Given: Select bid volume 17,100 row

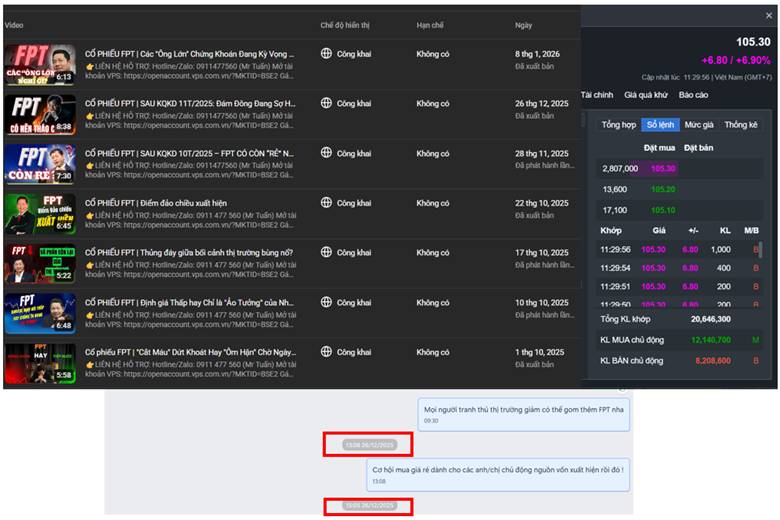Looking at the screenshot, I should click(679, 210).
